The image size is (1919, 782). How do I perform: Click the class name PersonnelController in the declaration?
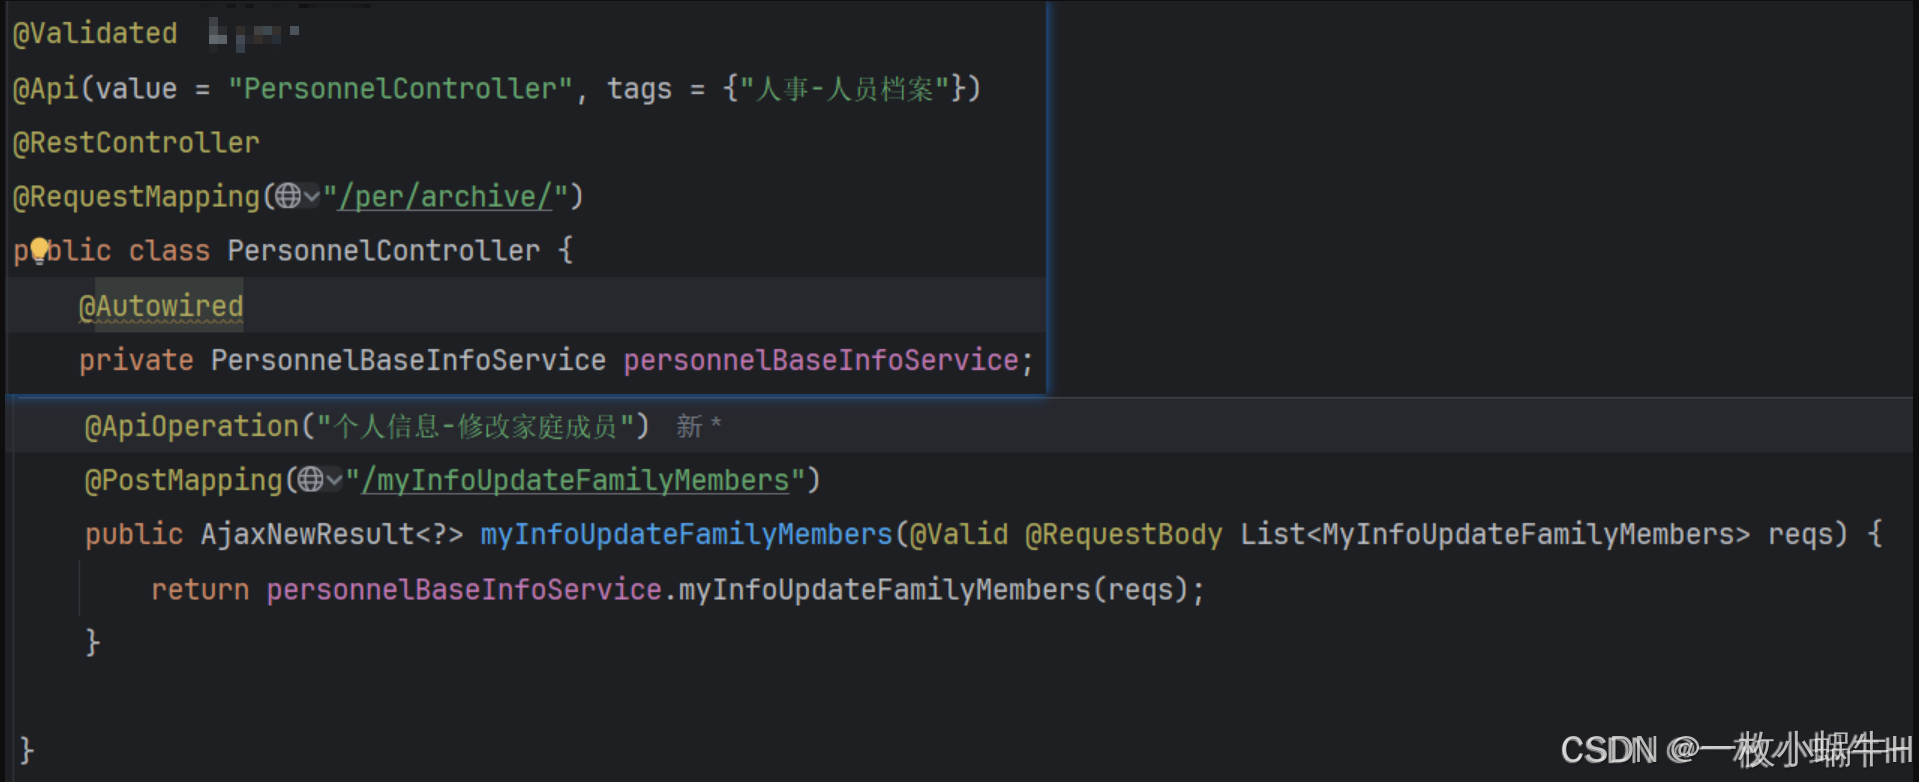pyautogui.click(x=383, y=251)
